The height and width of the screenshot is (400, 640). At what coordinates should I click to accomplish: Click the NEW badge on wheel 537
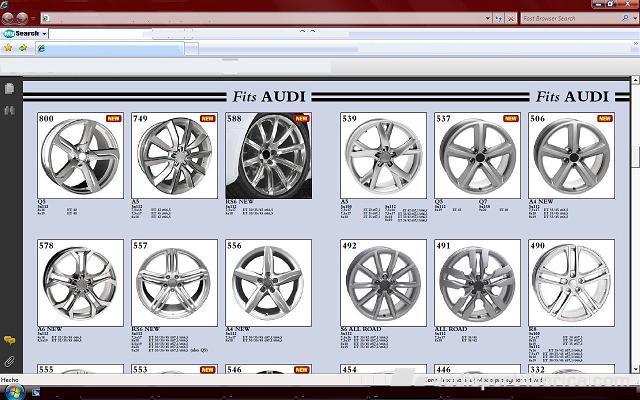click(x=511, y=118)
